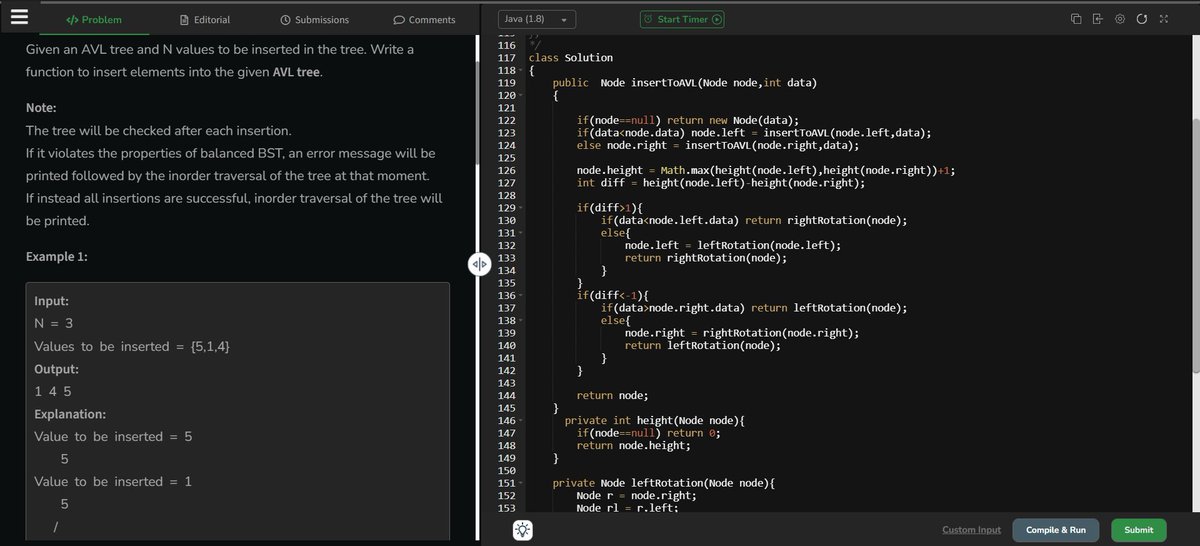Click the Custom Input link
Viewport: 1200px width, 546px height.
pyautogui.click(x=971, y=530)
